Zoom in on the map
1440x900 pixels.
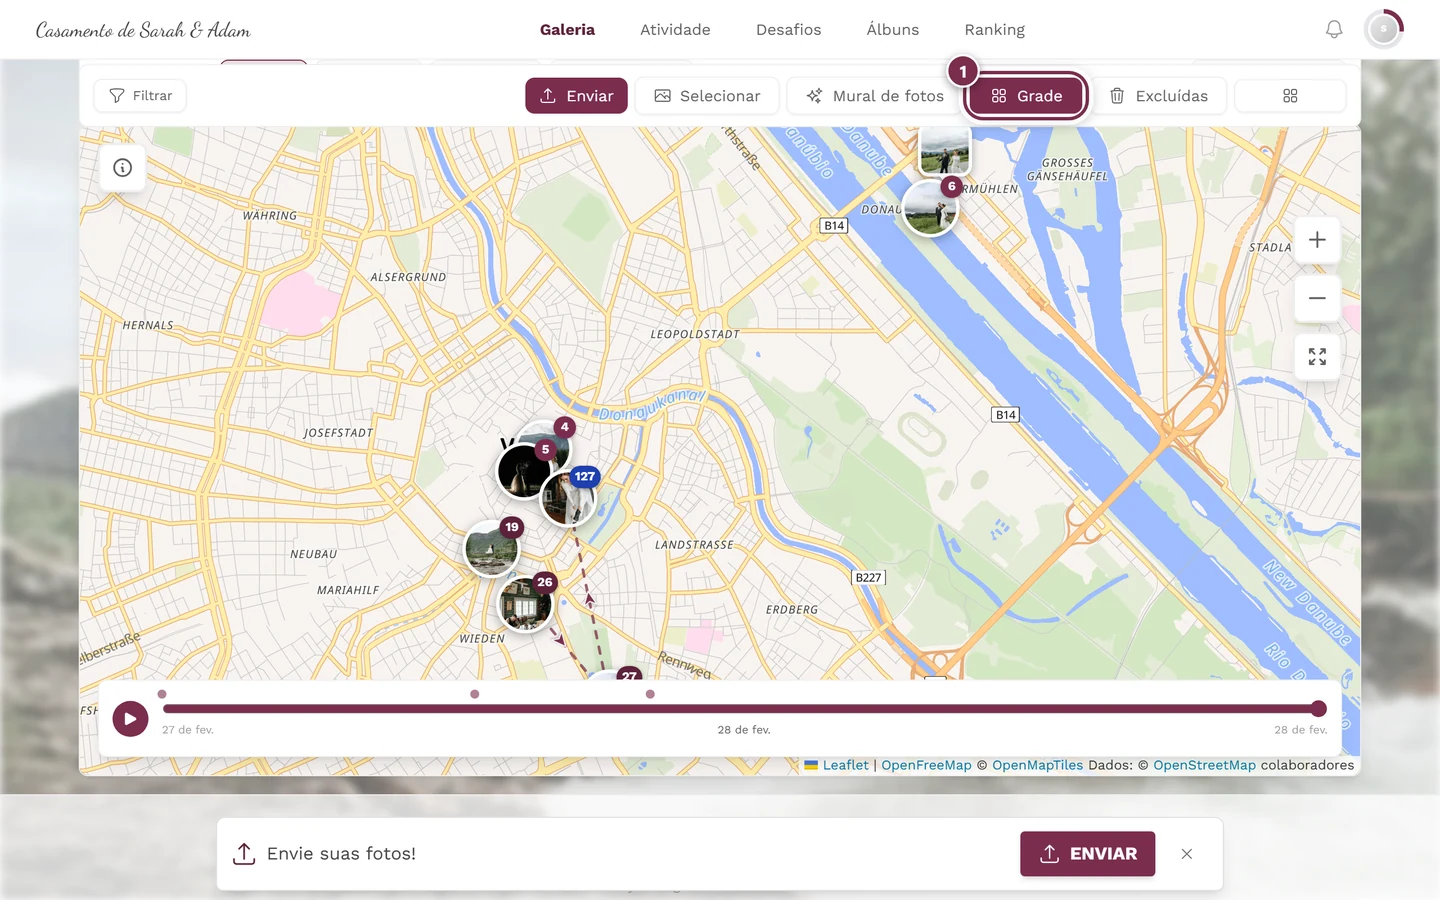coord(1317,240)
